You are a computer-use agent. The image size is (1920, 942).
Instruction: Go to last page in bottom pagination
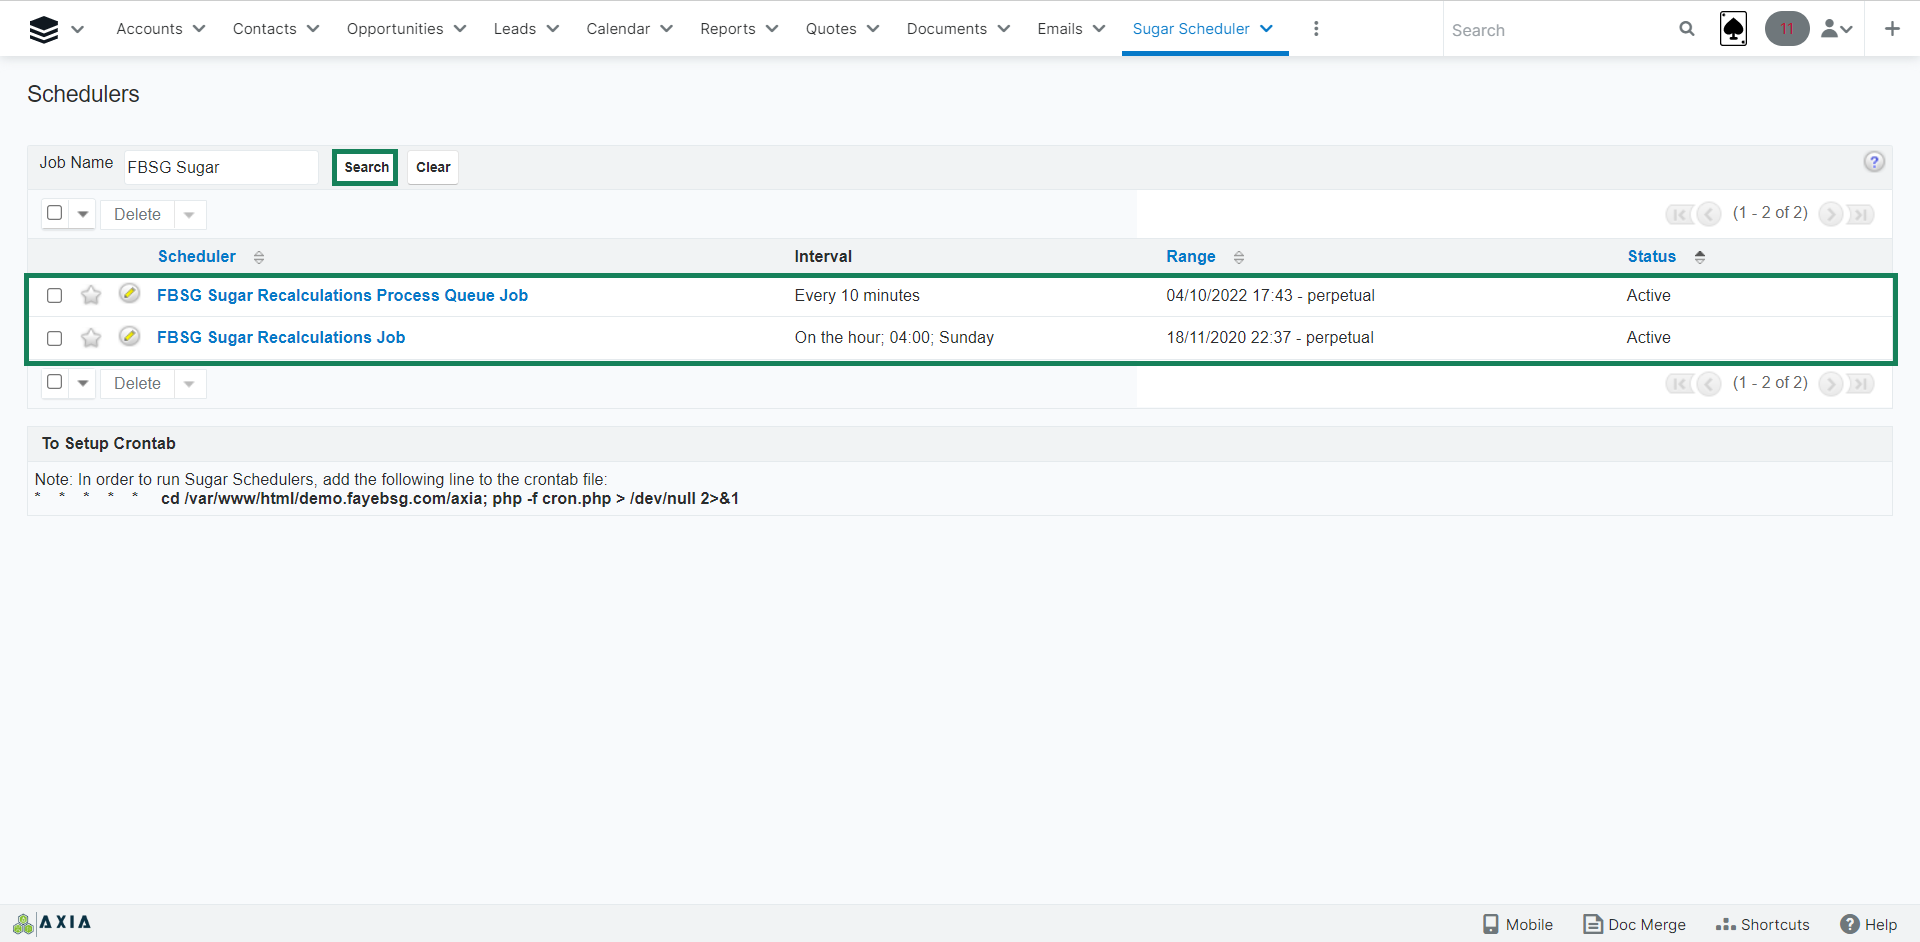point(1860,384)
